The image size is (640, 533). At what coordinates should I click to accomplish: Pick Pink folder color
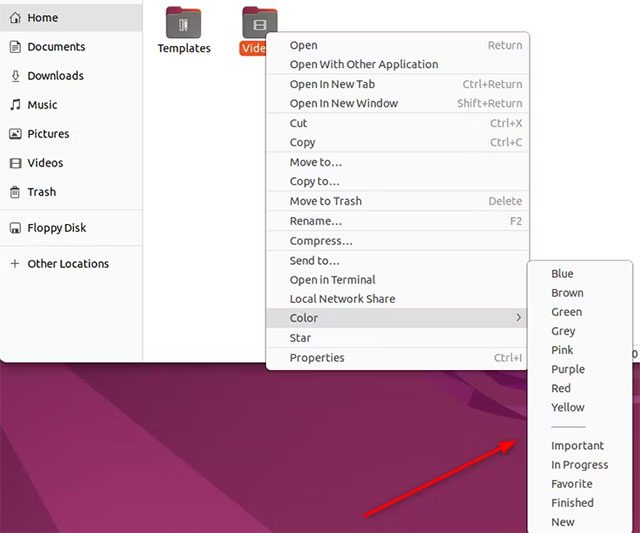[x=580, y=350]
